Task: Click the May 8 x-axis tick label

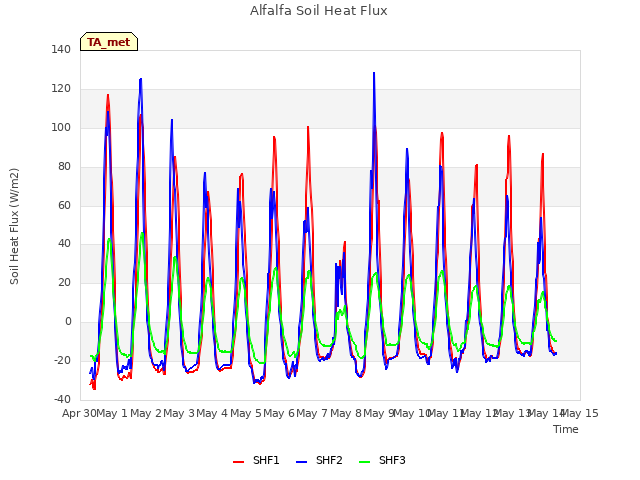Action: point(346,413)
